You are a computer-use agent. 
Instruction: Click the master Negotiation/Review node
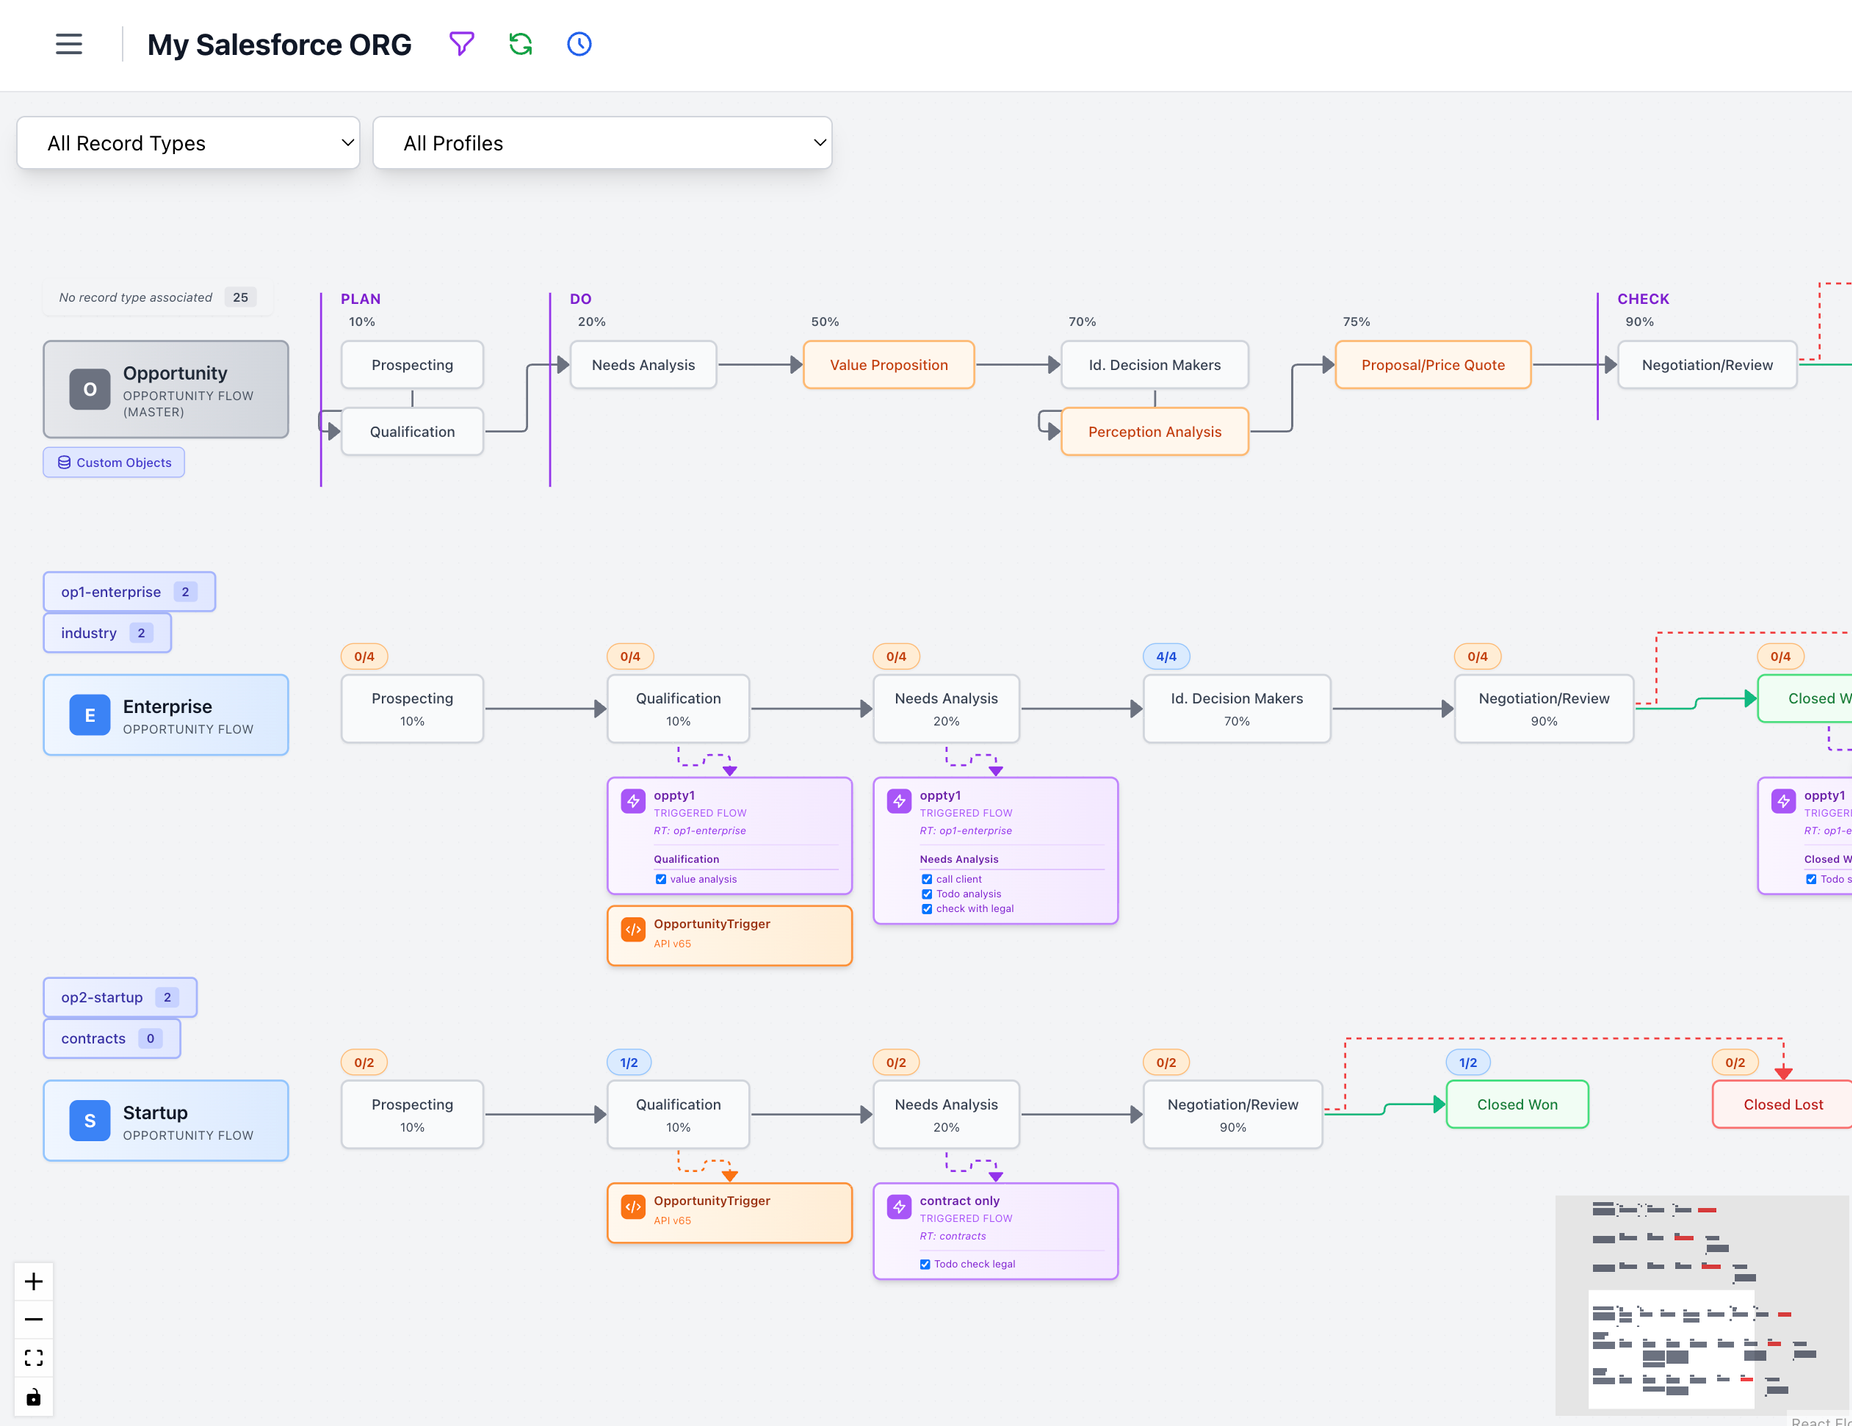click(1707, 365)
